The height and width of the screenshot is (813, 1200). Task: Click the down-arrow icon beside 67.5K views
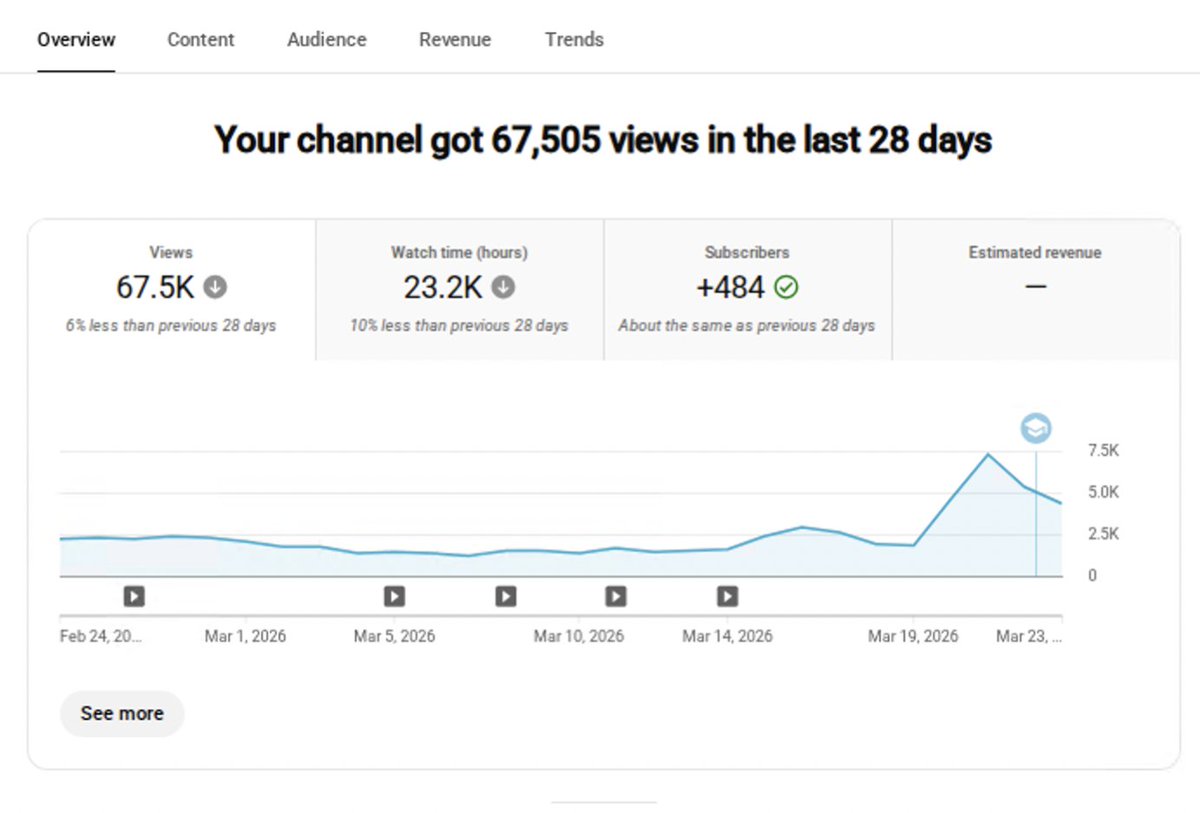click(215, 288)
